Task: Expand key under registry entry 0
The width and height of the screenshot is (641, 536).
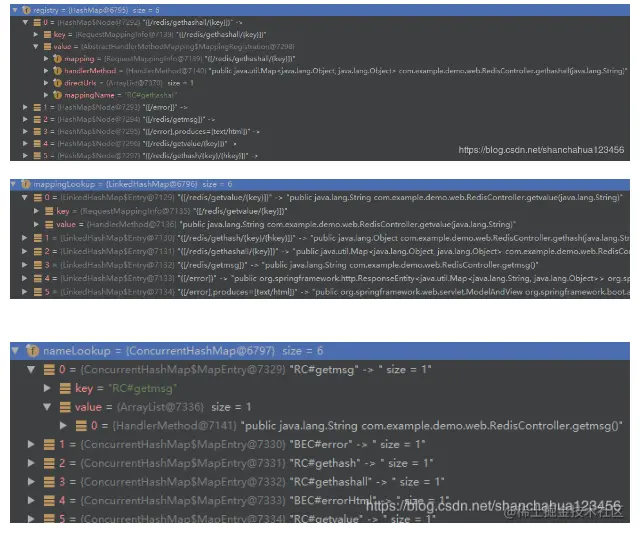Action: [x=36, y=35]
